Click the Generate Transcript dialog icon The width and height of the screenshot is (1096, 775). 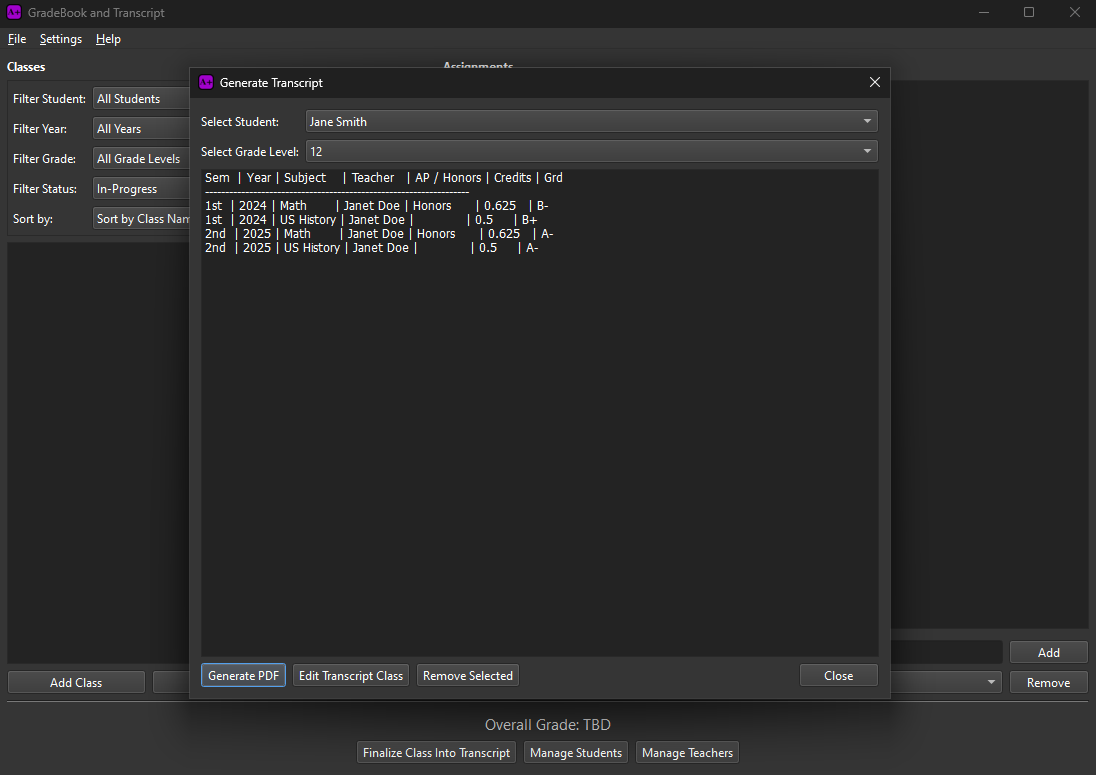[x=206, y=82]
